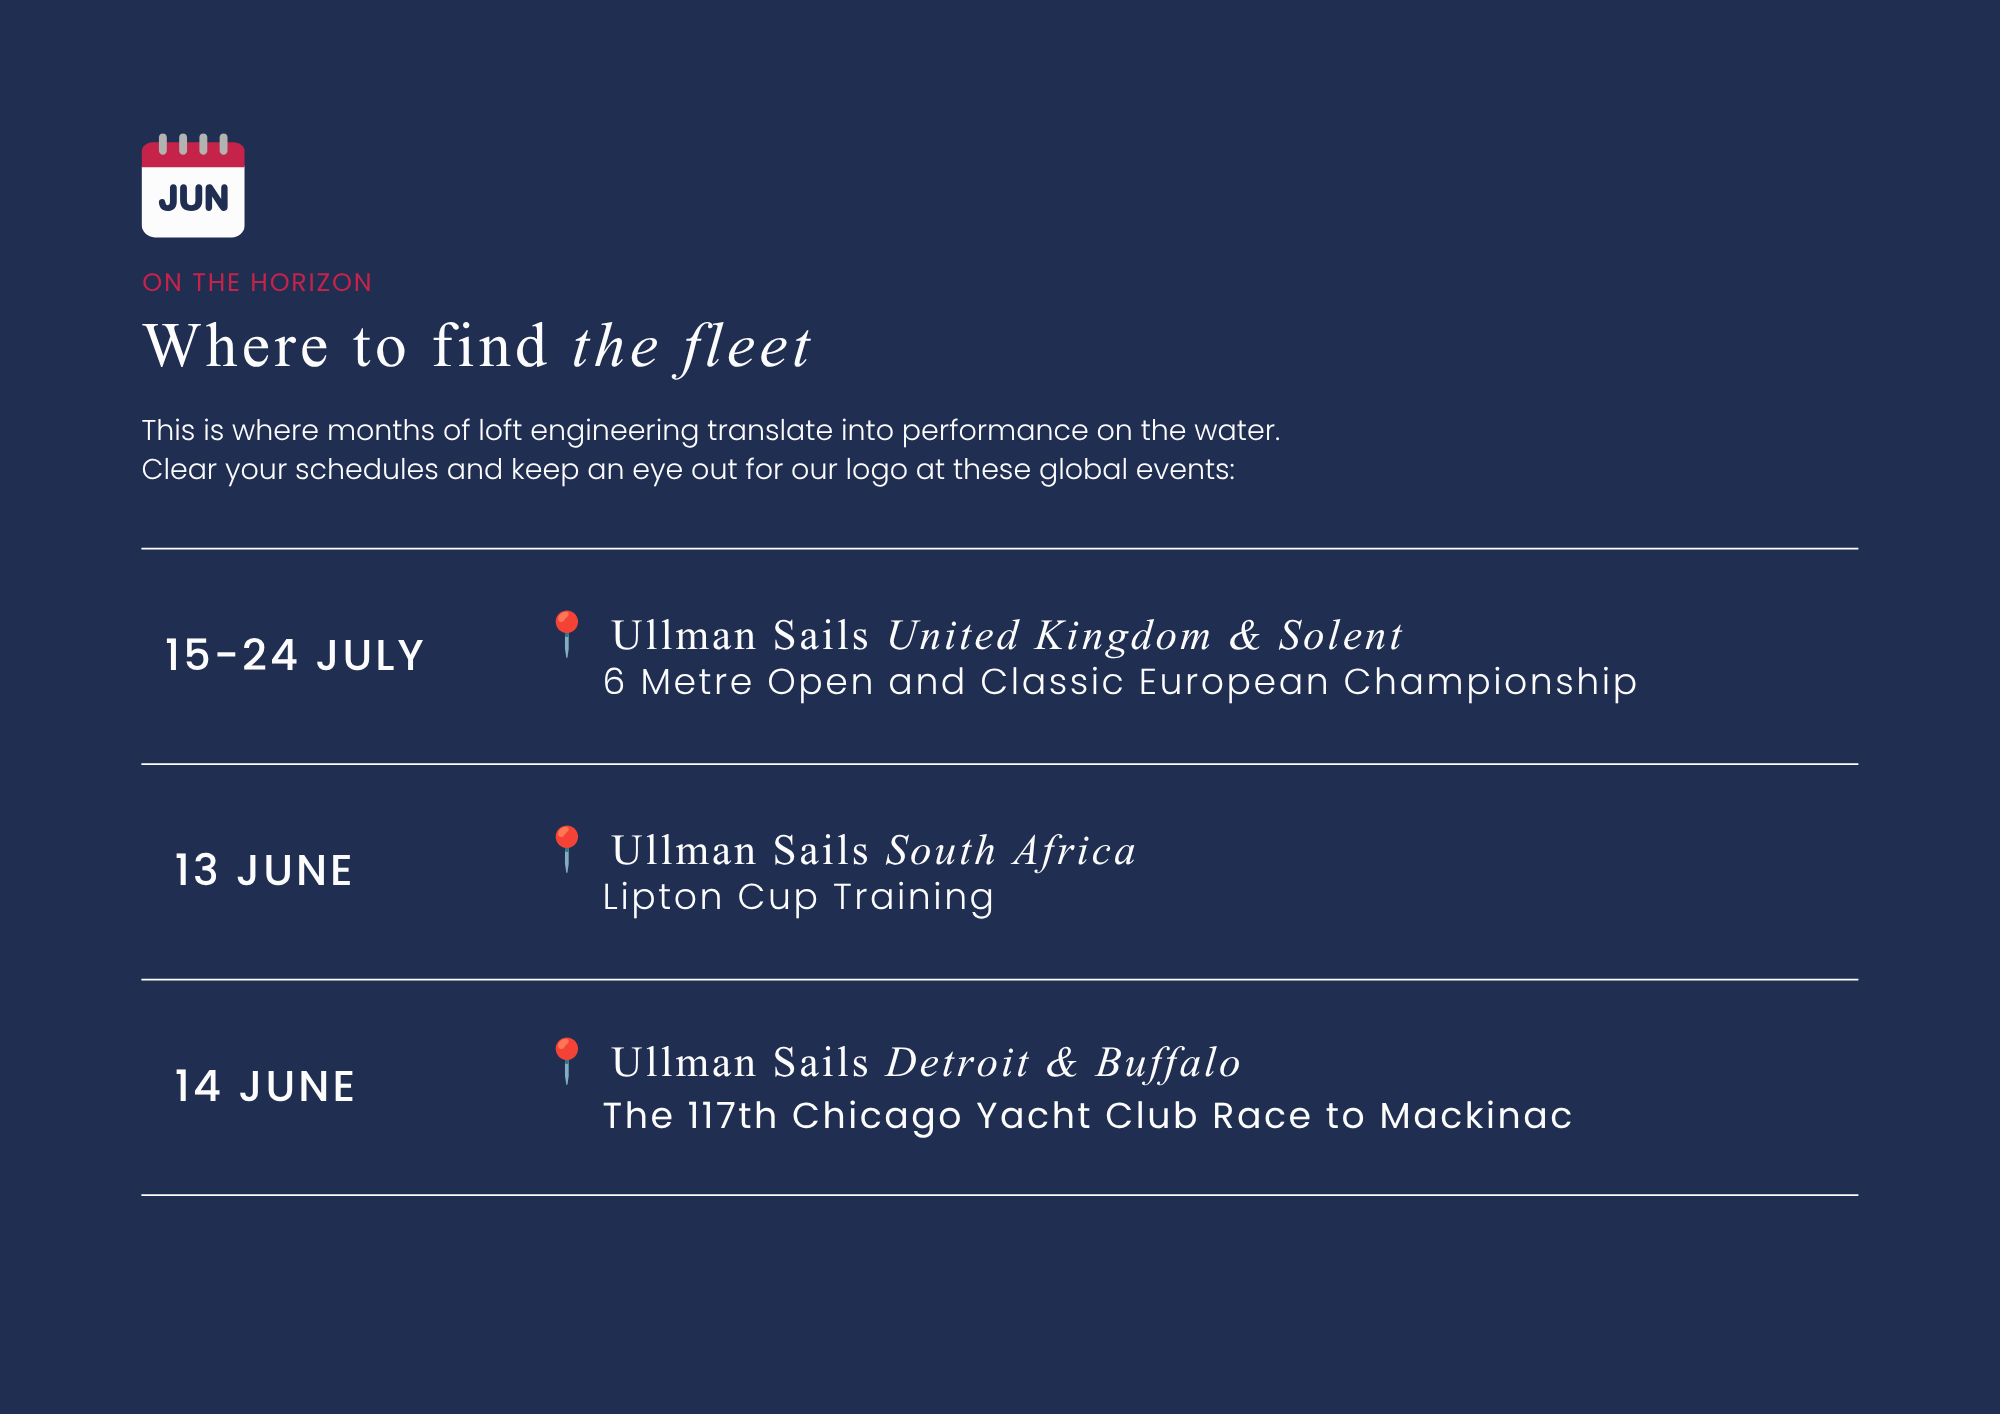This screenshot has width=2000, height=1414.
Task: Click the pin icon beside United Kingdom & Solent
Action: click(x=567, y=634)
